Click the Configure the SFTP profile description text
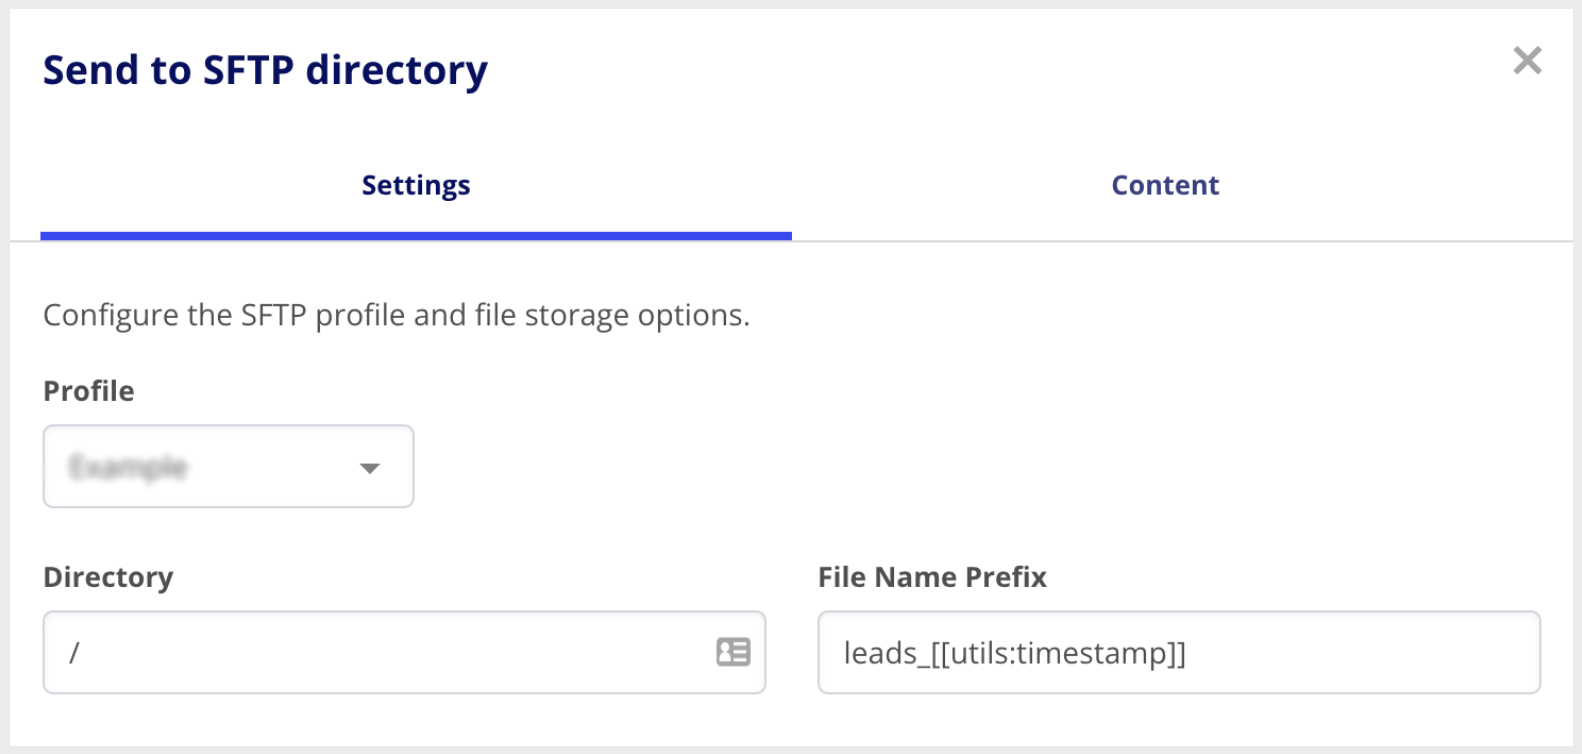1582x754 pixels. point(396,315)
